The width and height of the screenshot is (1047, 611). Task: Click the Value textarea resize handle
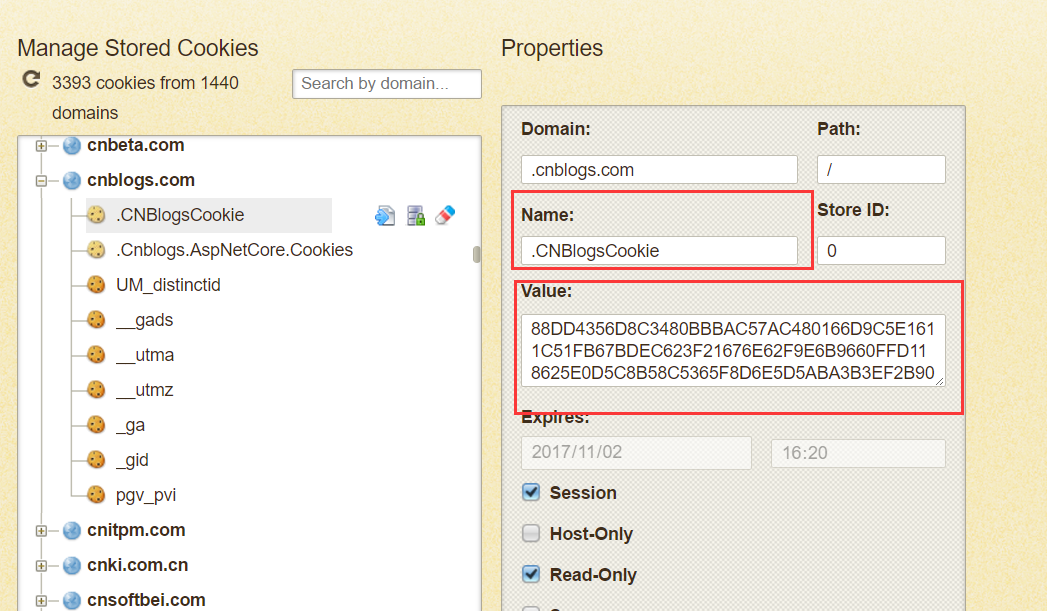tap(939, 381)
